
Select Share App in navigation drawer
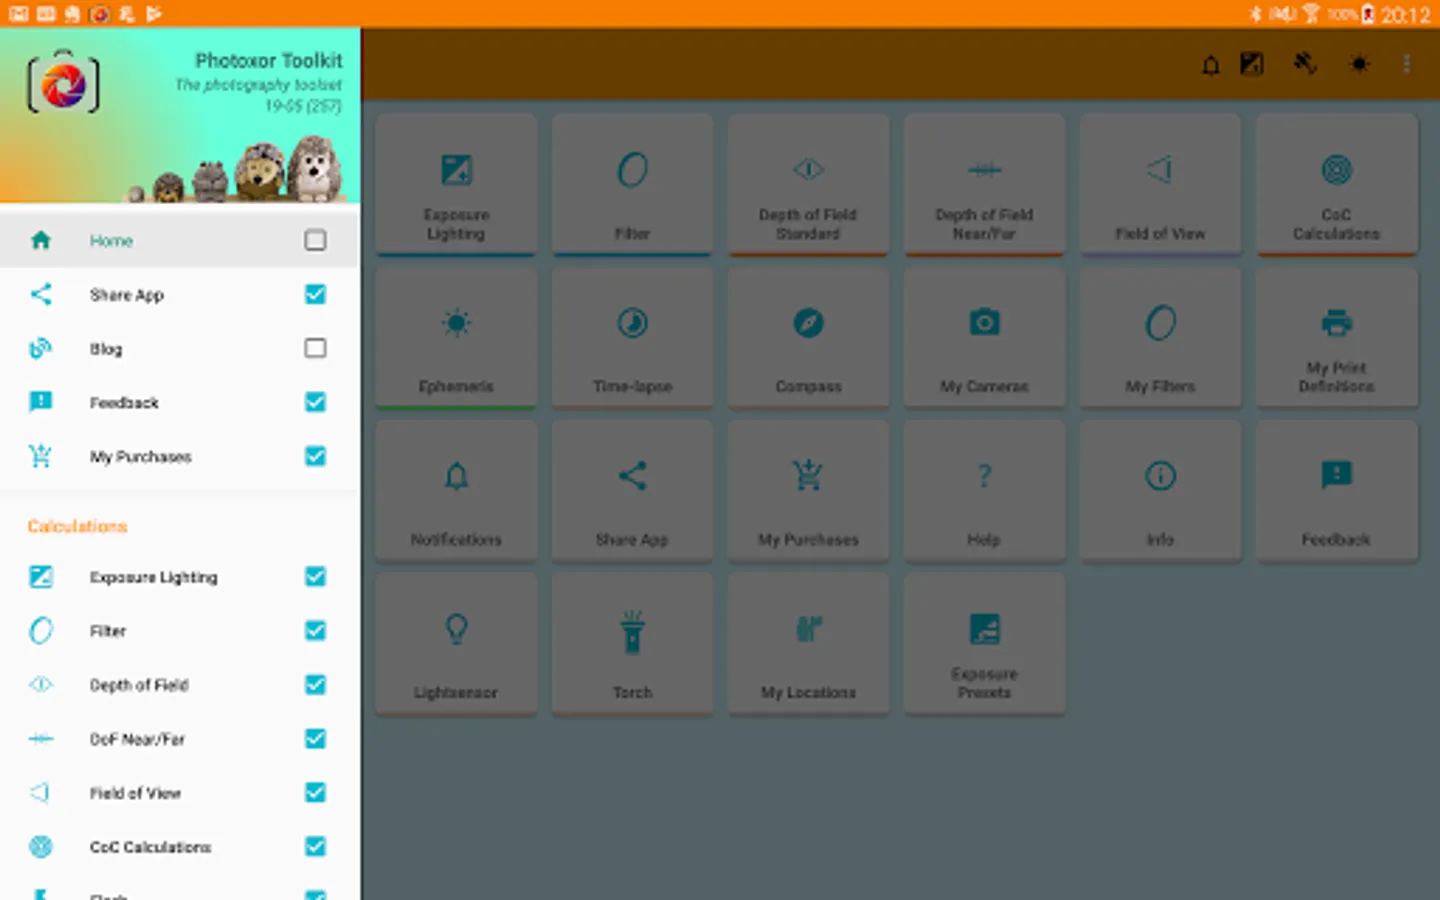point(180,294)
